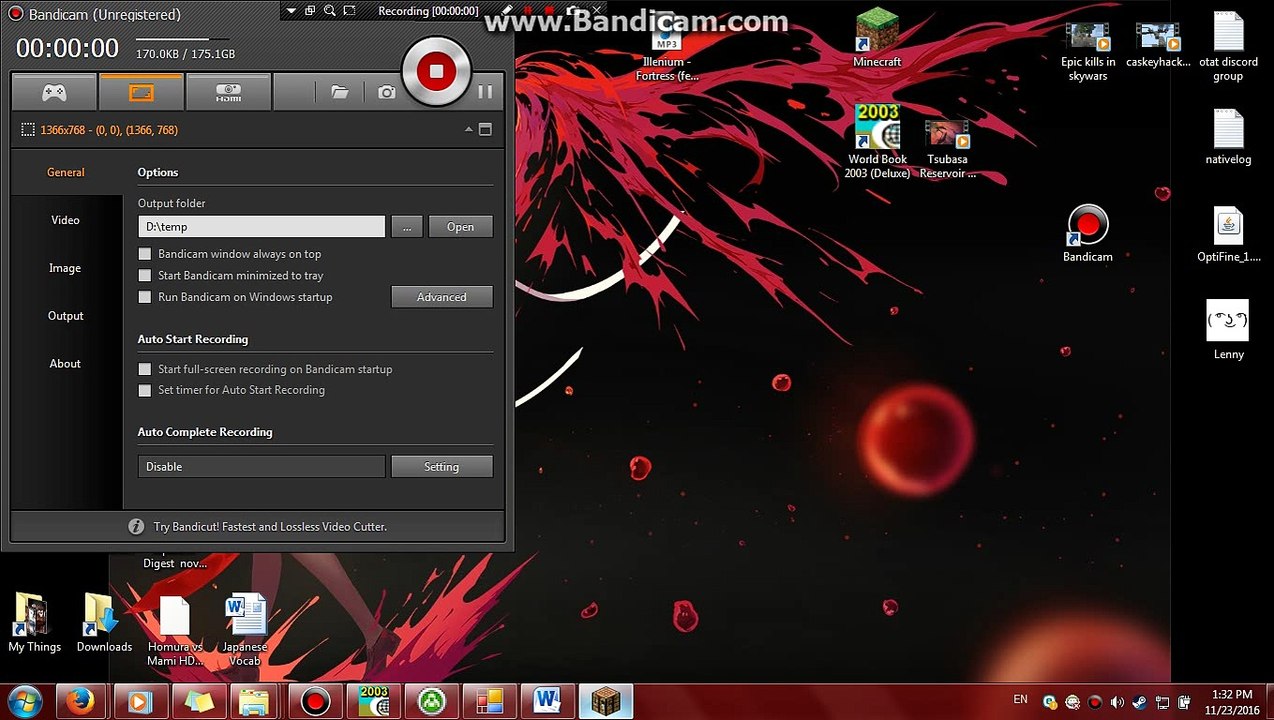Viewport: 1274px width, 720px height.
Task: Click the dashed rectangle area selection icon
Action: [28, 130]
